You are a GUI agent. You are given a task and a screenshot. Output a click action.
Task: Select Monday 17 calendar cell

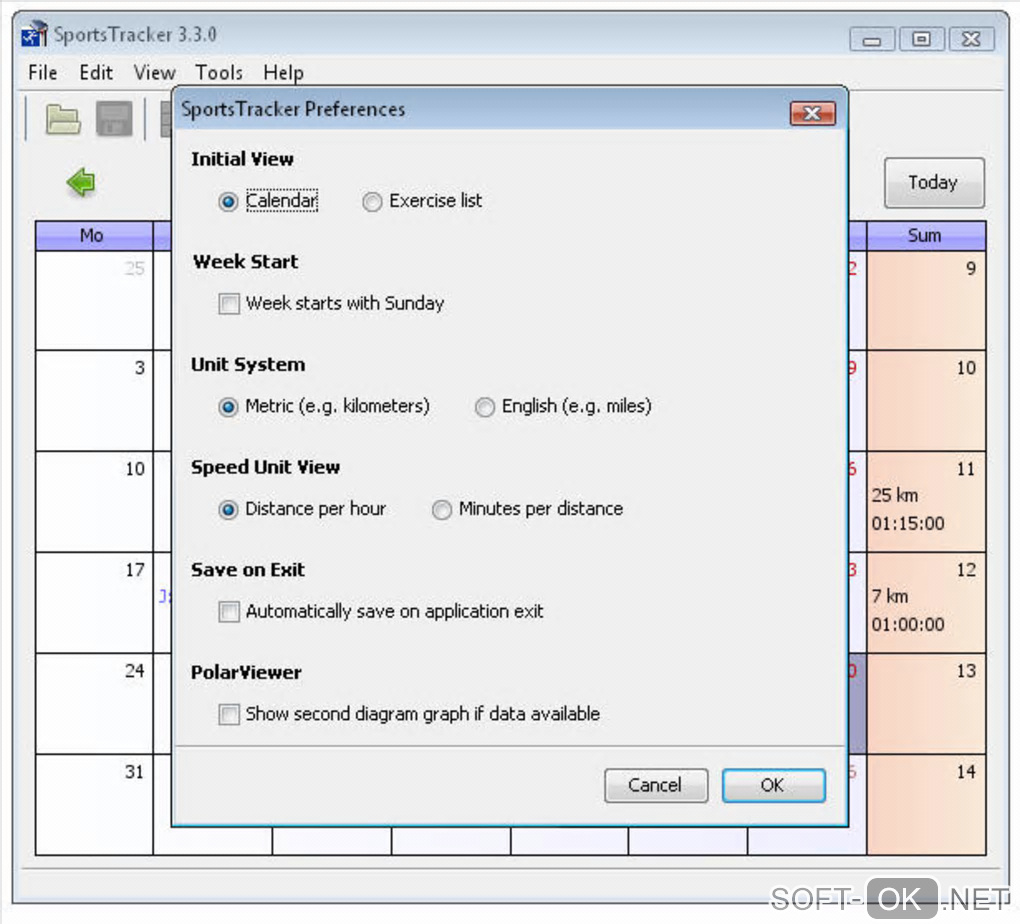pyautogui.click(x=94, y=603)
